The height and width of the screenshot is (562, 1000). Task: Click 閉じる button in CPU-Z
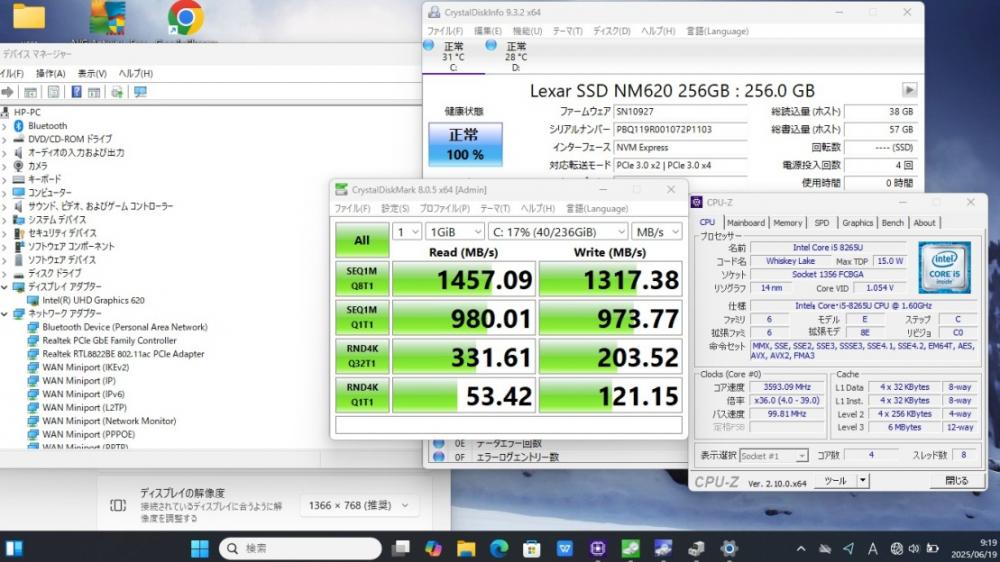956,481
